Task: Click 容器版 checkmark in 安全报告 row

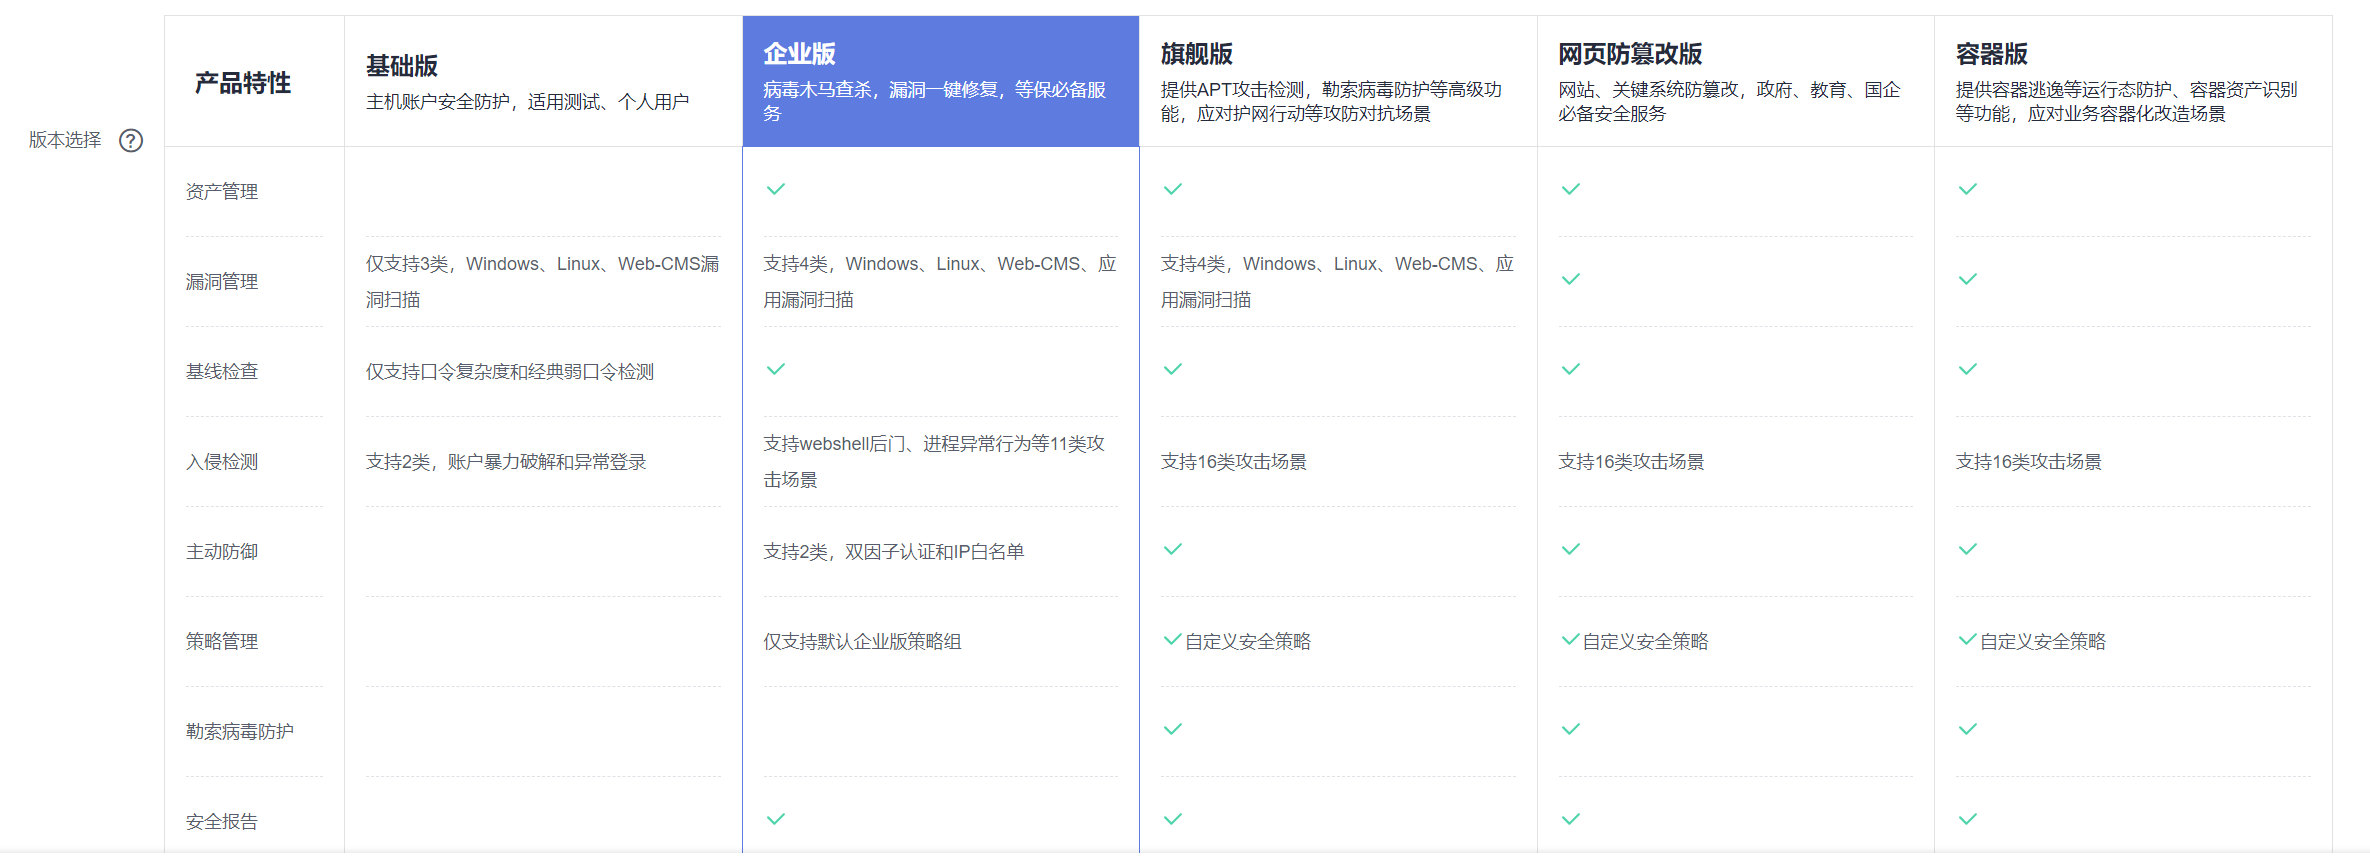Action: [1968, 819]
